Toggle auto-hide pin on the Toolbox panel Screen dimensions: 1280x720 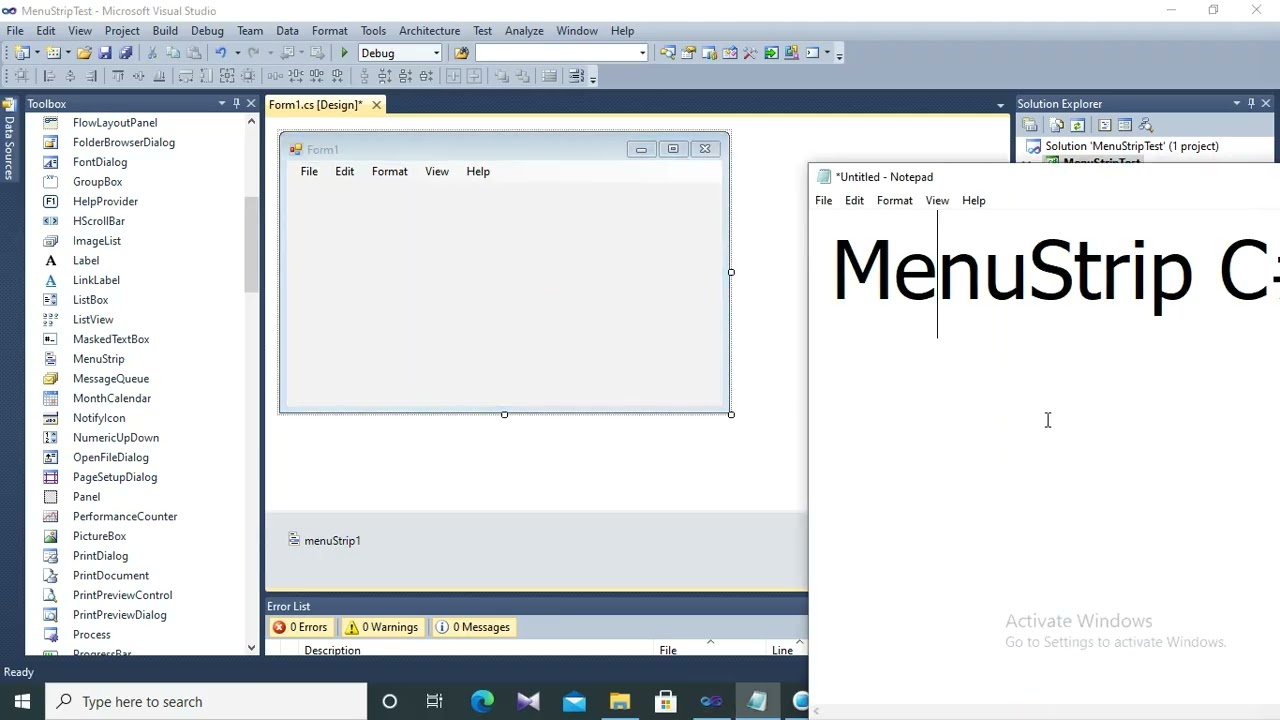(236, 103)
